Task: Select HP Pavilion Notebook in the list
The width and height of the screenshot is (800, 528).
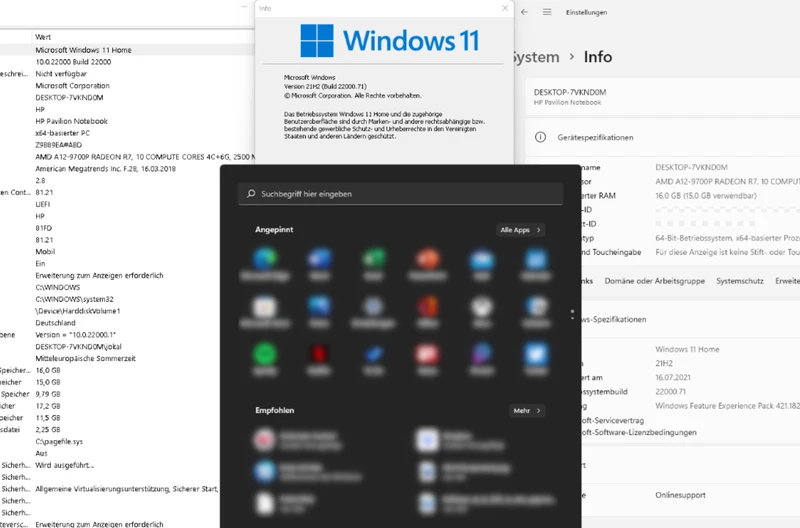Action: click(71, 121)
